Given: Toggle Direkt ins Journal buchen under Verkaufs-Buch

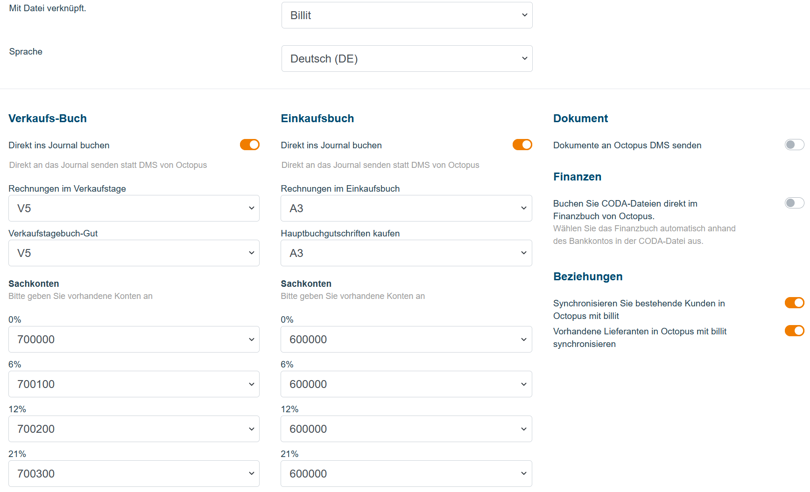Looking at the screenshot, I should (x=249, y=145).
